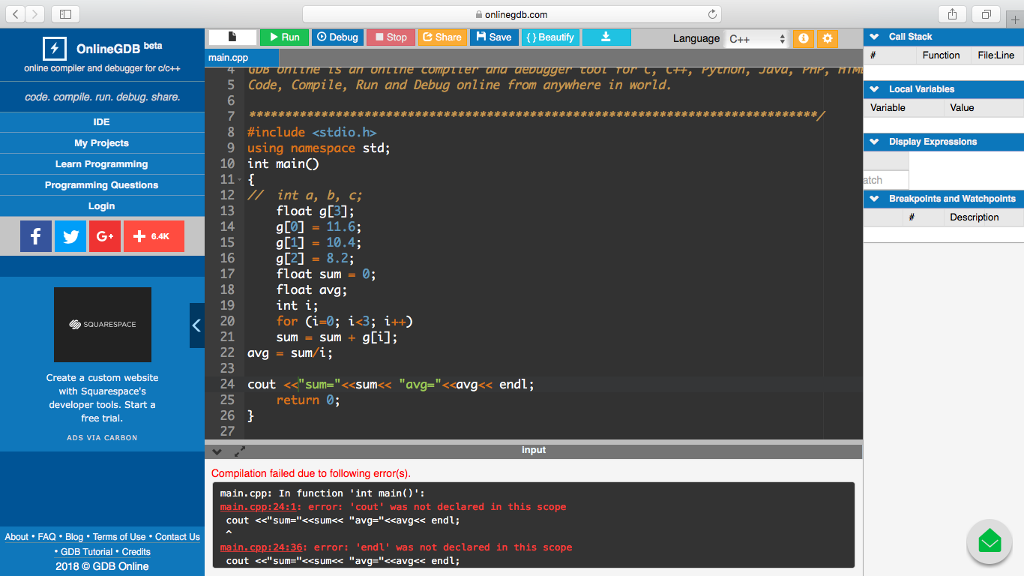Viewport: 1024px width, 576px height.
Task: Place cursor on the cout line 24 code
Action: click(x=391, y=384)
